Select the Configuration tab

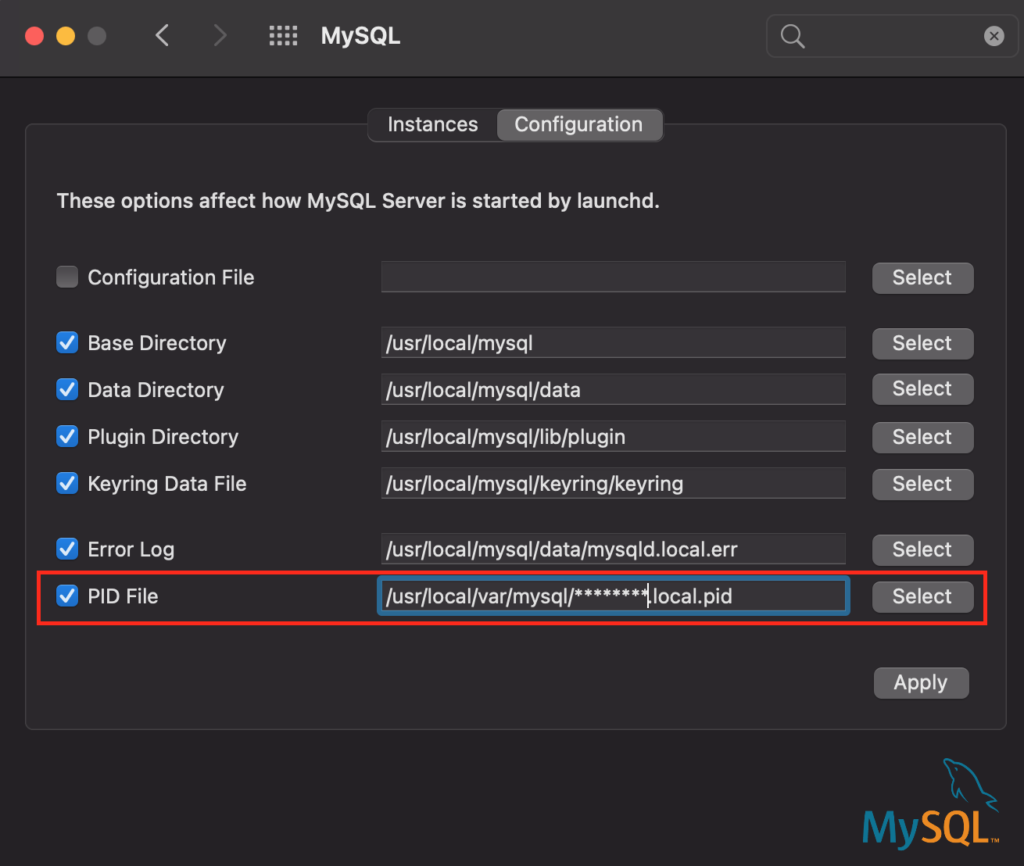click(578, 124)
